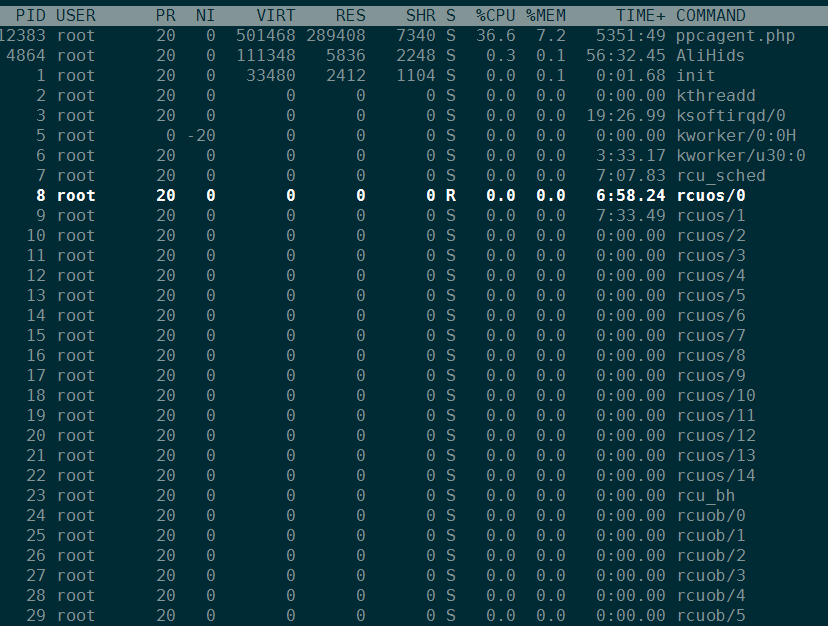Click the 7:07.83 time value
The image size is (828, 626).
click(631, 176)
